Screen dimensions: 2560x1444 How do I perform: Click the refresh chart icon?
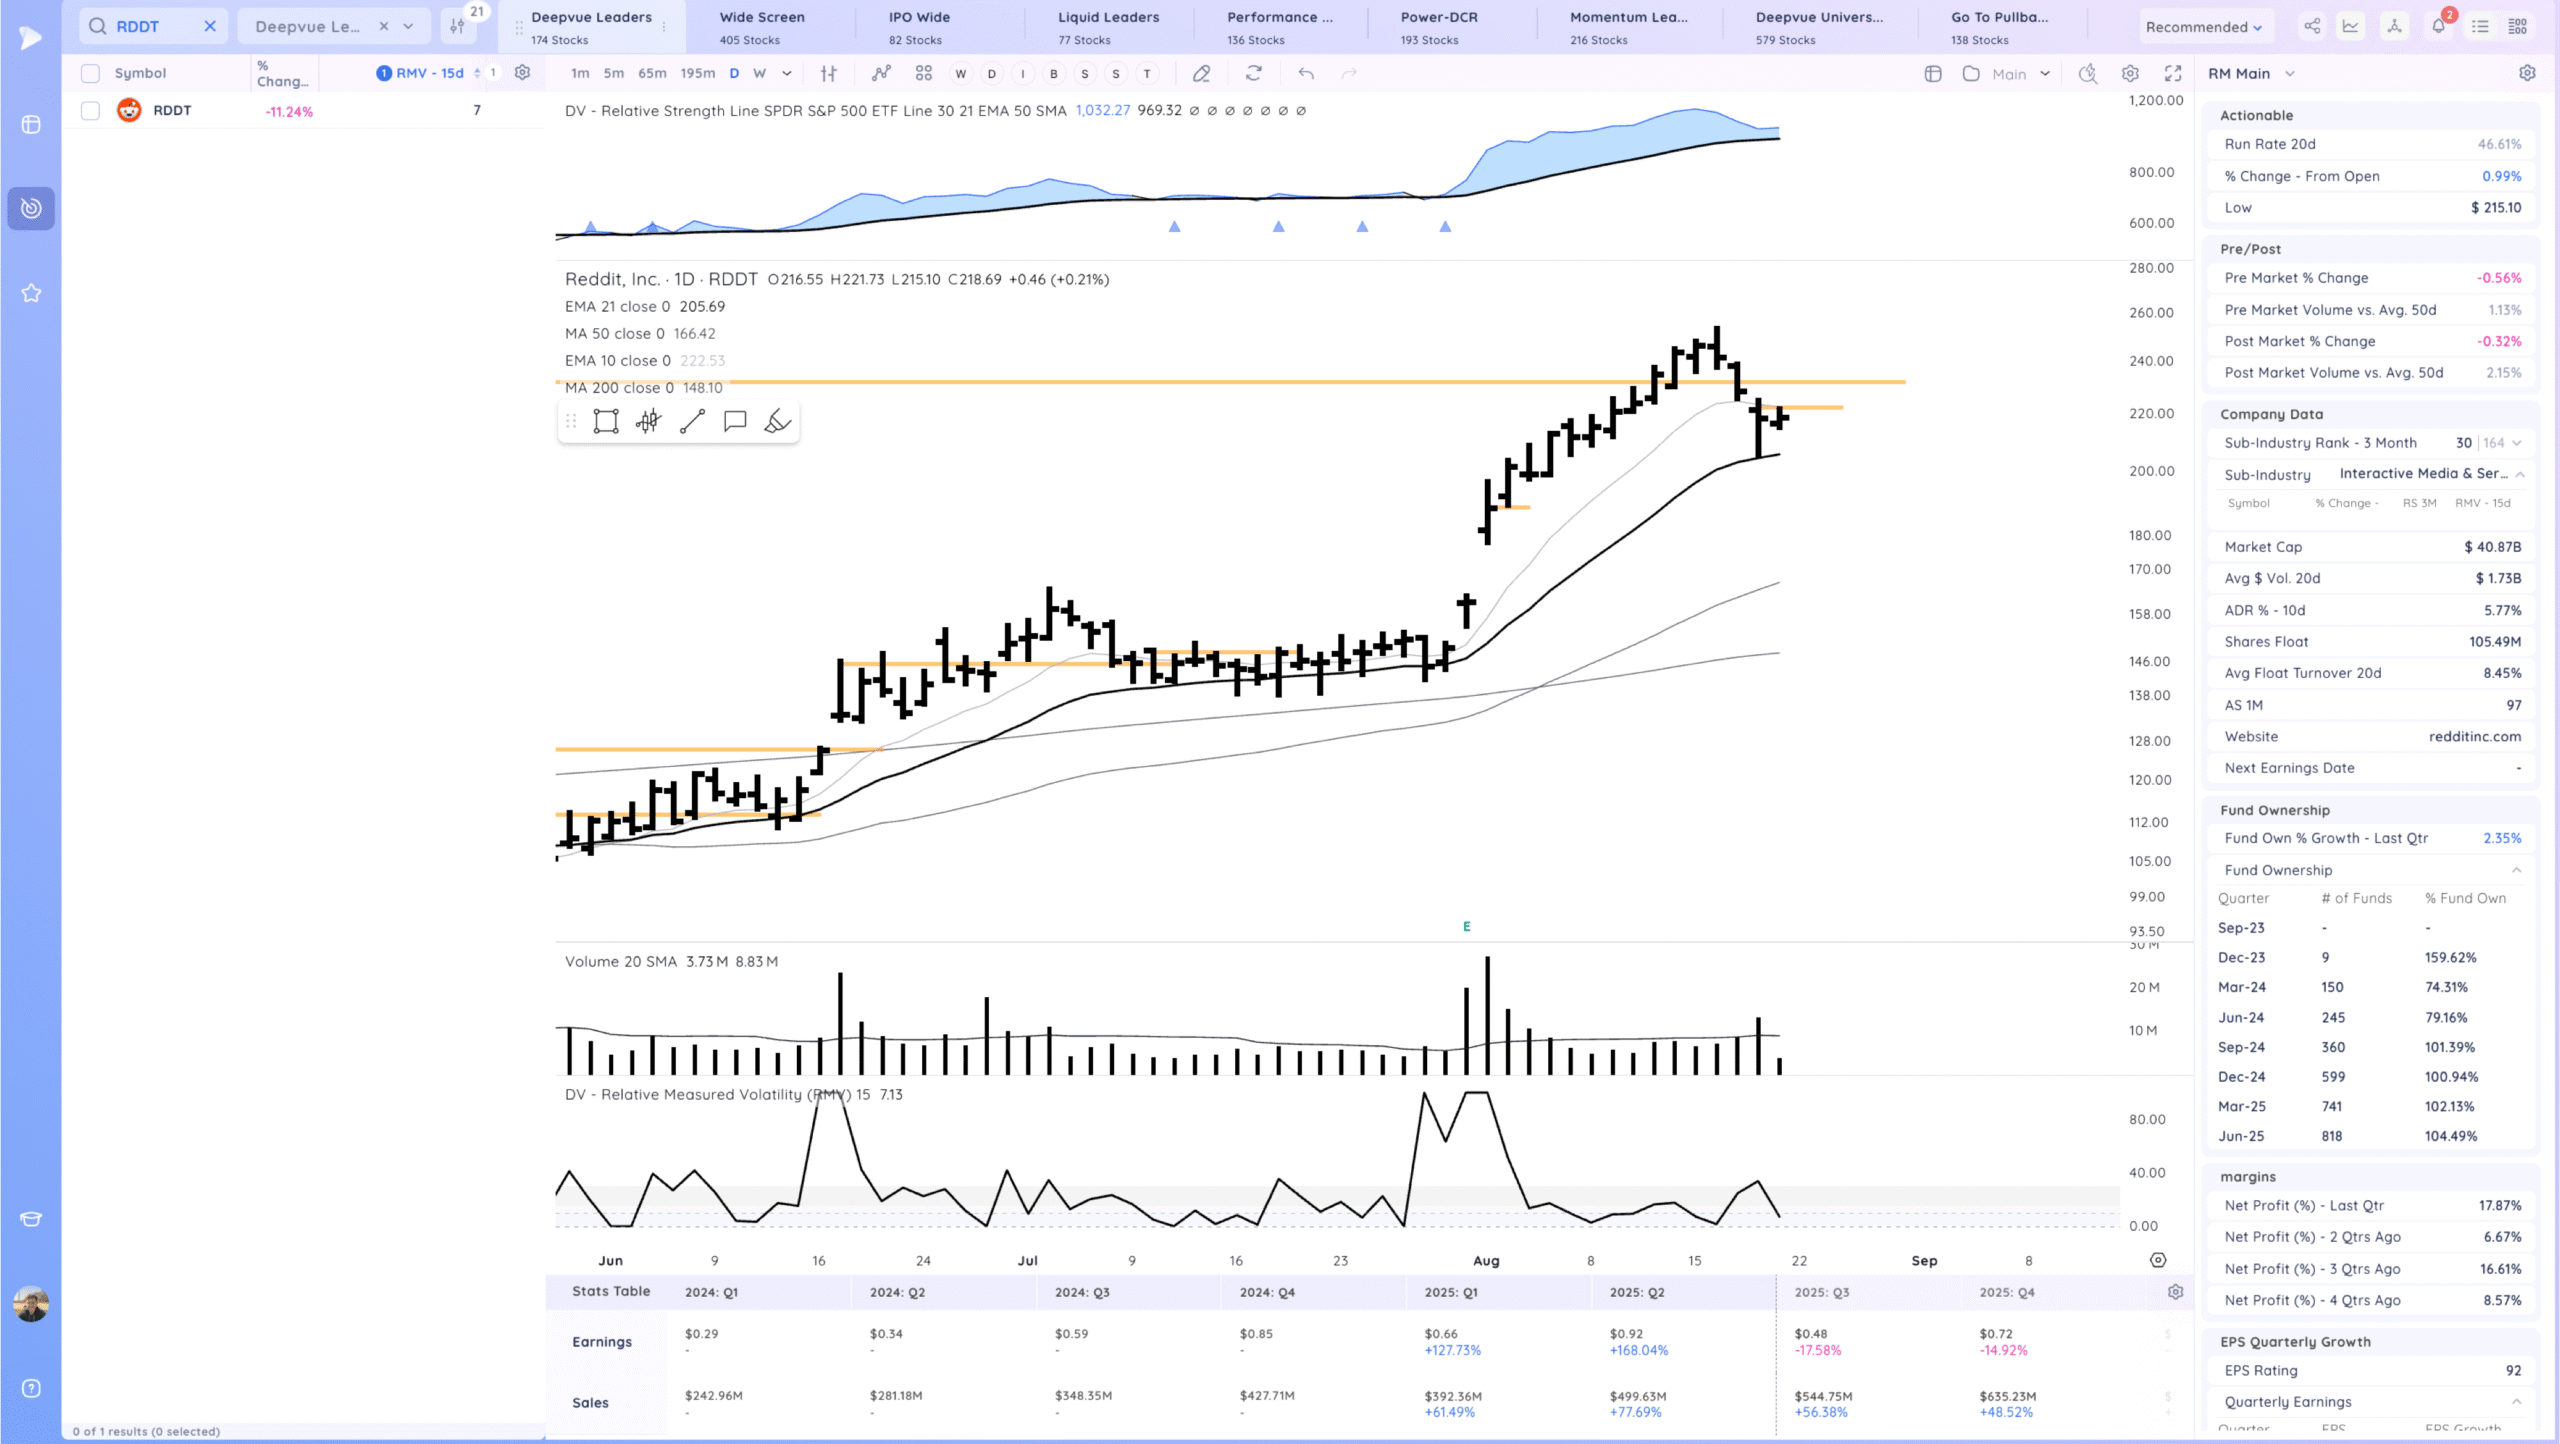click(1254, 73)
